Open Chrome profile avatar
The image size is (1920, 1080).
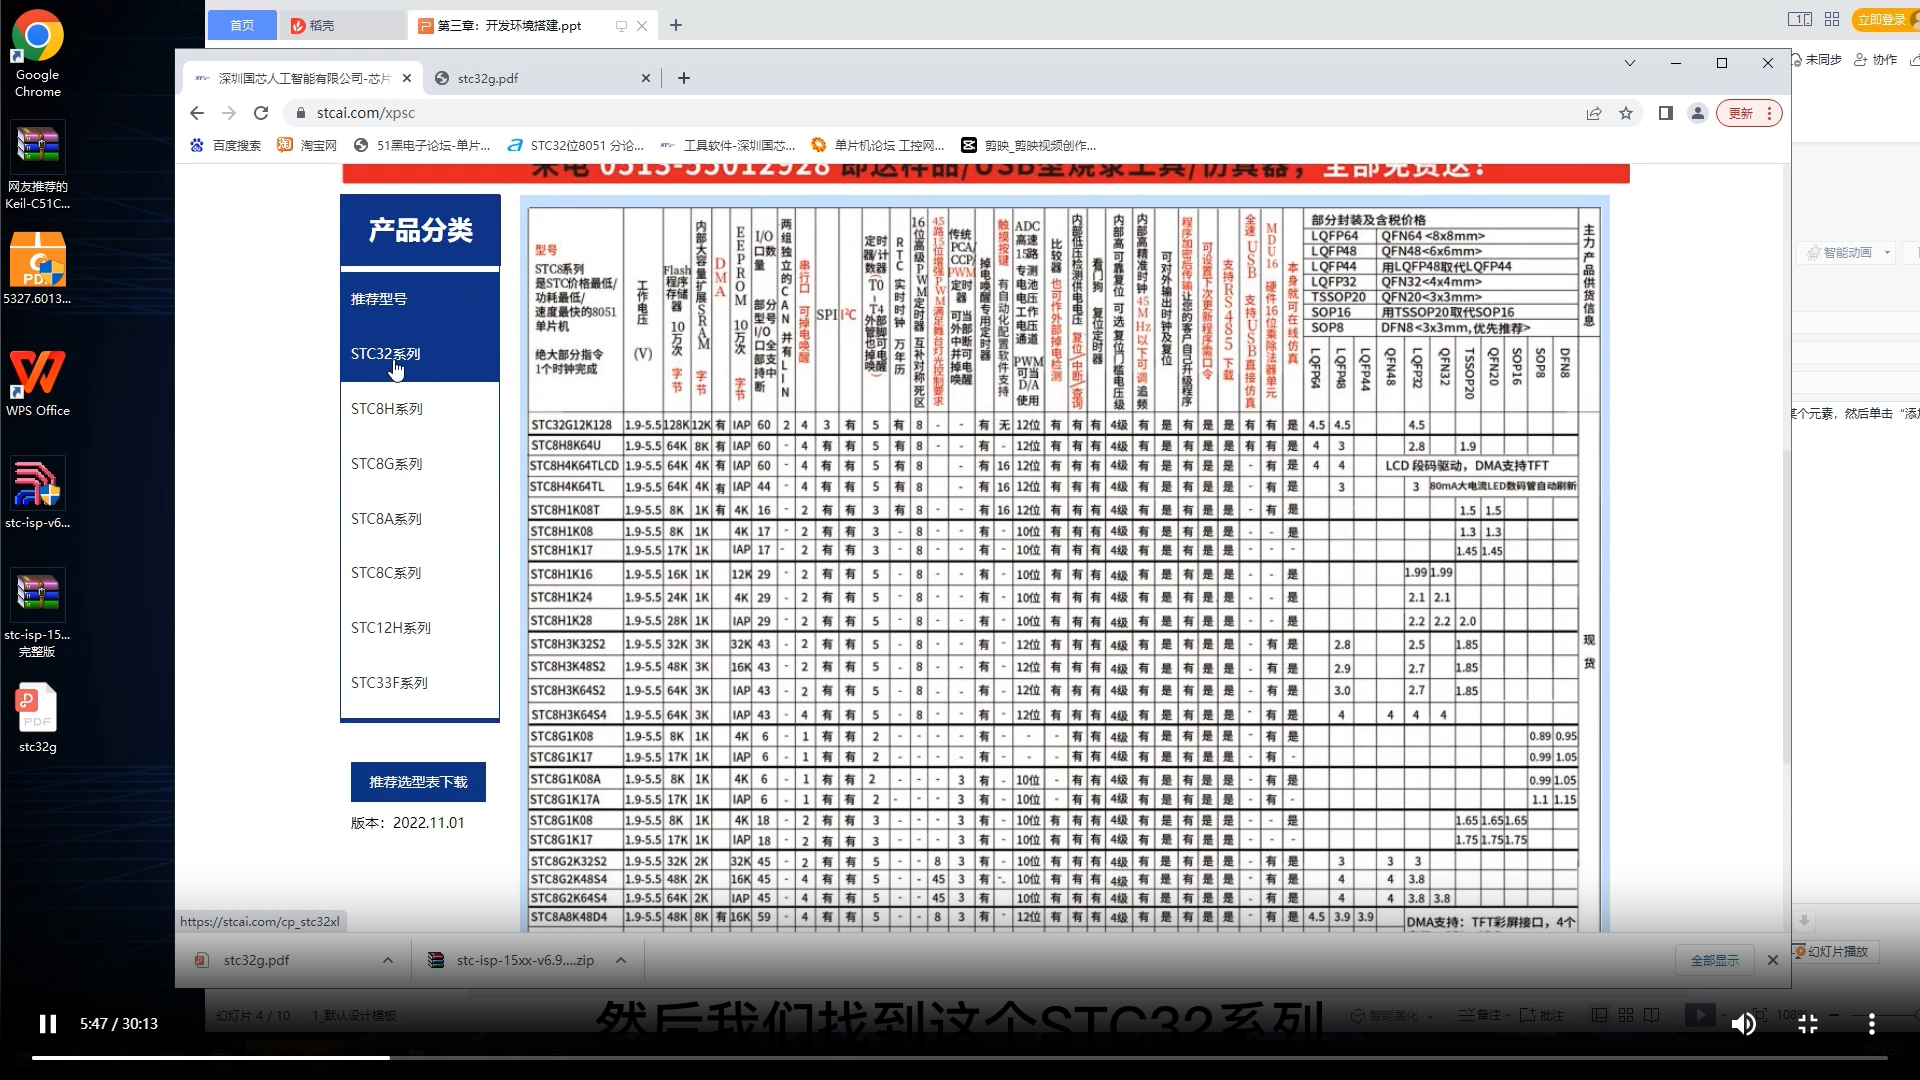(x=1697, y=113)
